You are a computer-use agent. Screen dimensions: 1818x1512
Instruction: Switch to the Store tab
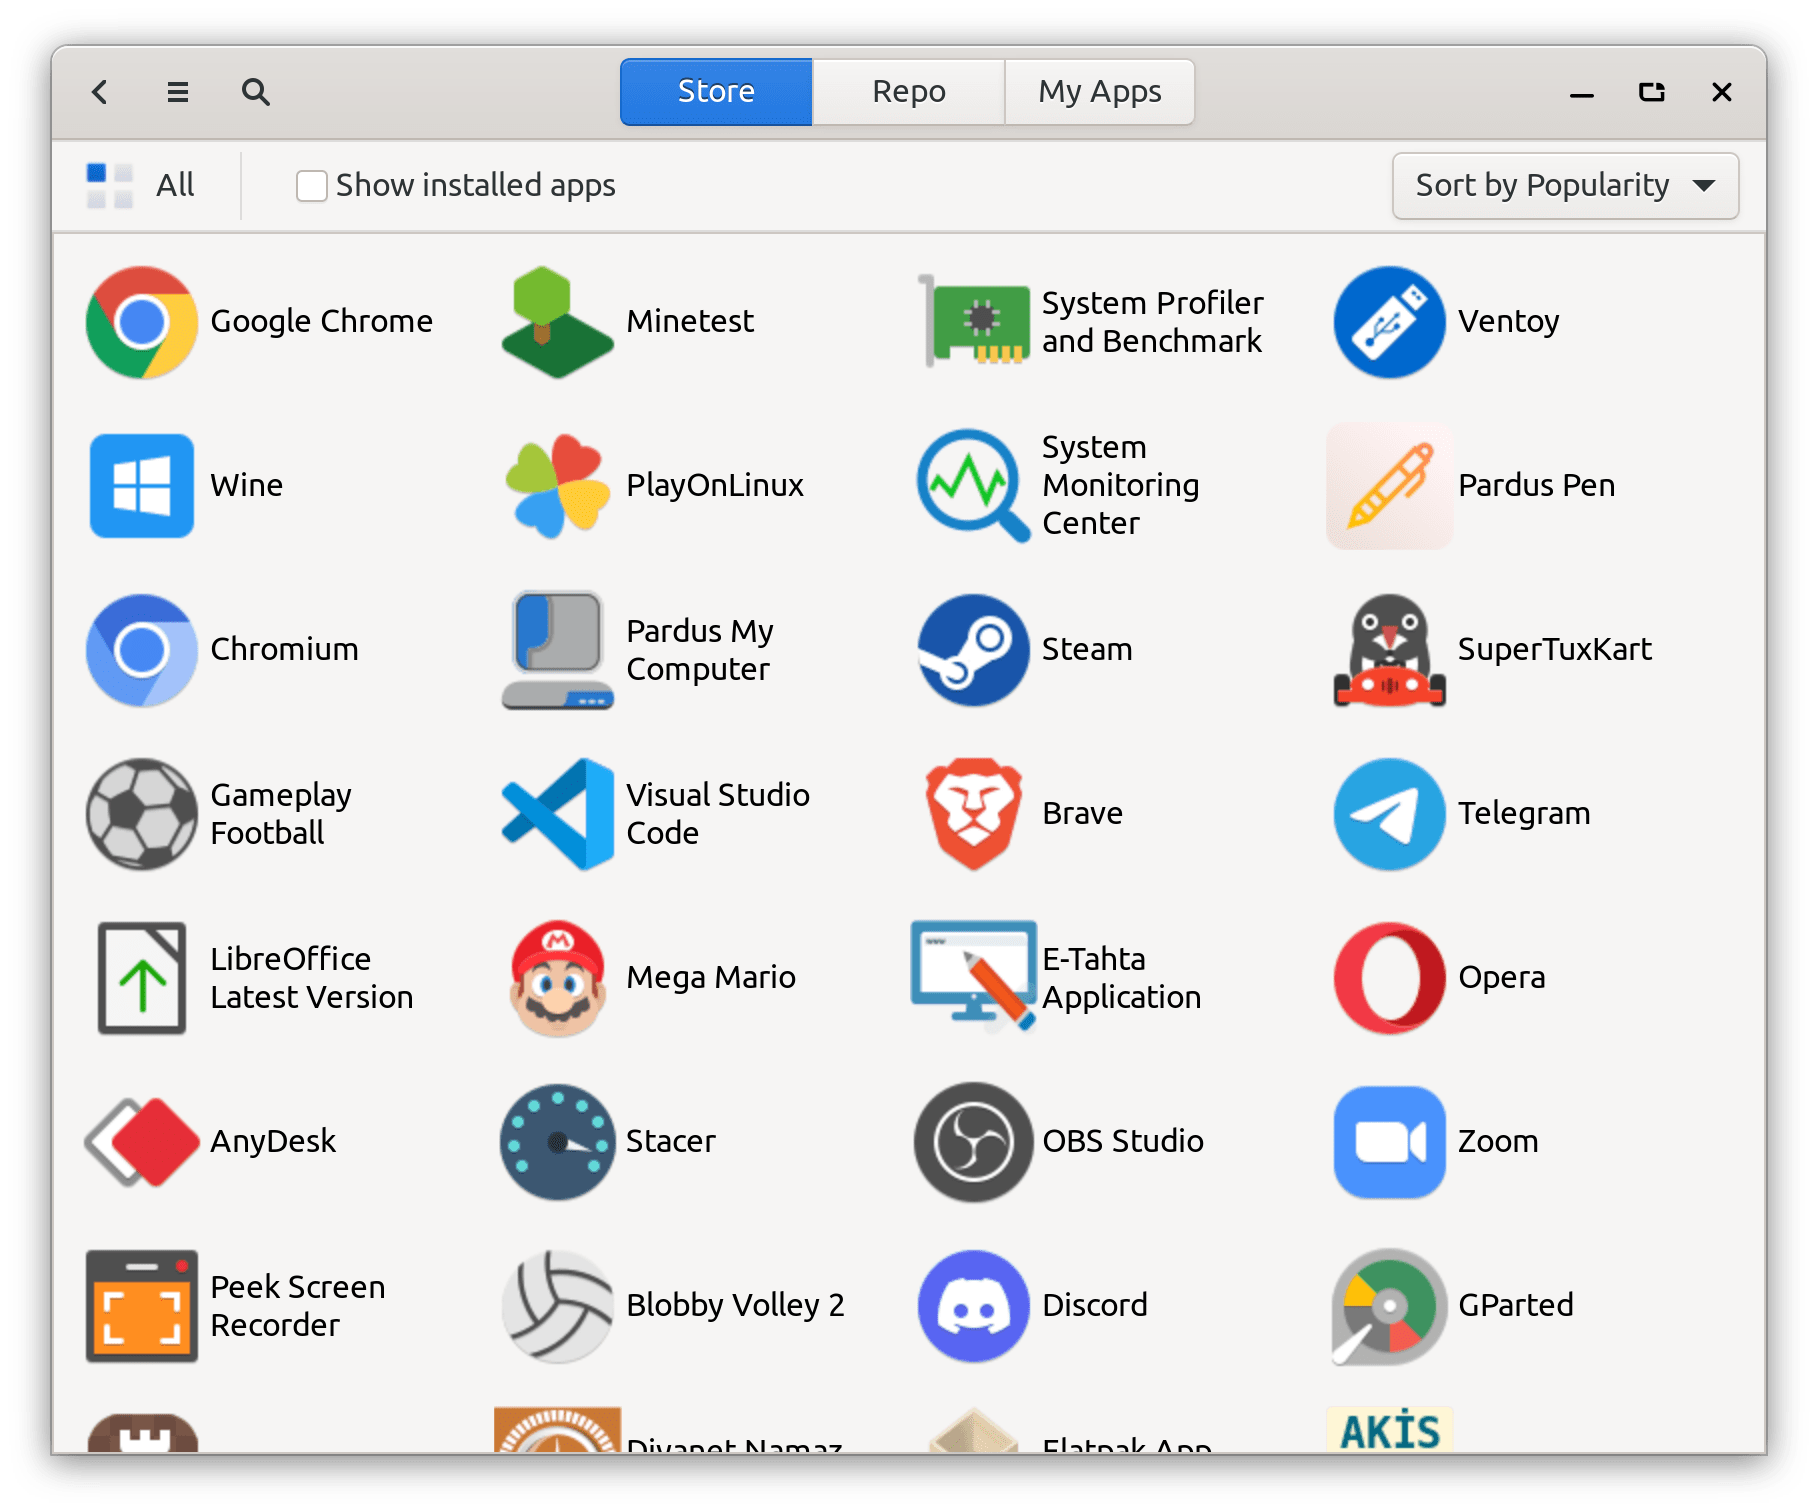click(x=716, y=92)
